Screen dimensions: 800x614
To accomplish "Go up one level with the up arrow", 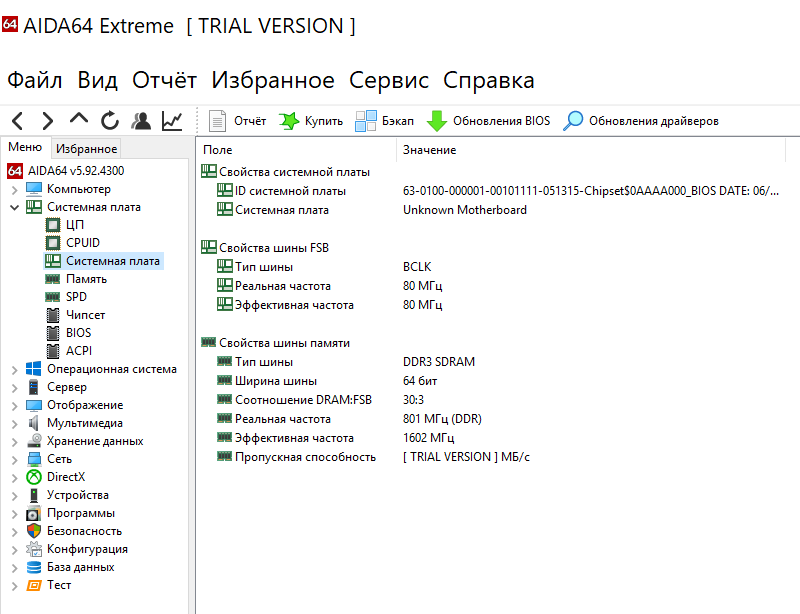I will coord(79,119).
